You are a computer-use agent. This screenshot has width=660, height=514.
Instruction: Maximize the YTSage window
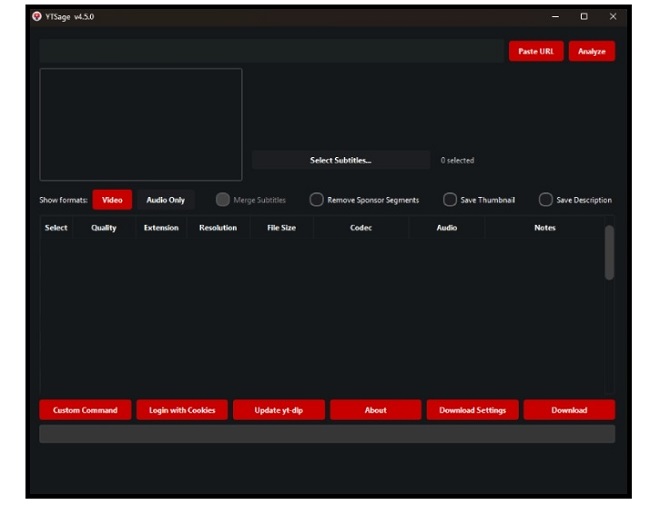(x=584, y=17)
